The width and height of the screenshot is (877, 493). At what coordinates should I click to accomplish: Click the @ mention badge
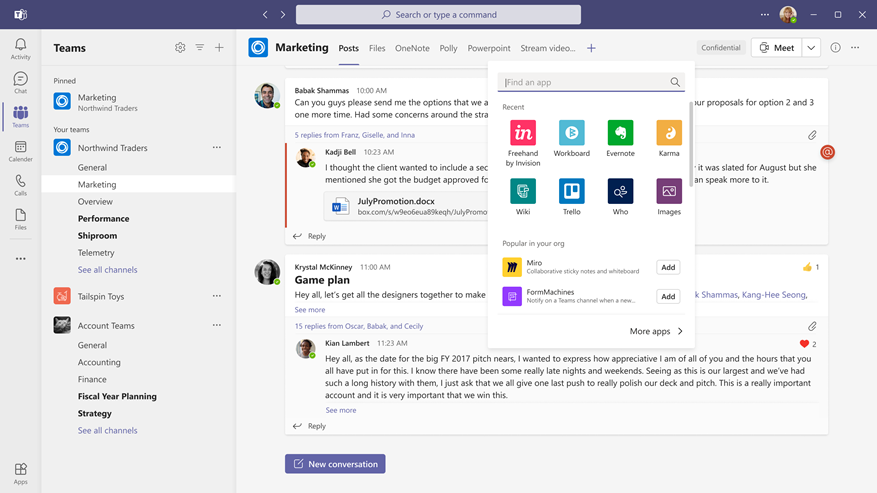click(x=827, y=152)
